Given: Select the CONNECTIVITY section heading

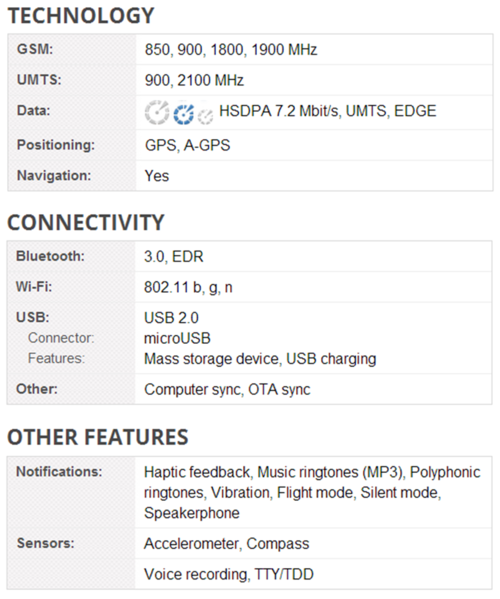Looking at the screenshot, I should [x=86, y=222].
